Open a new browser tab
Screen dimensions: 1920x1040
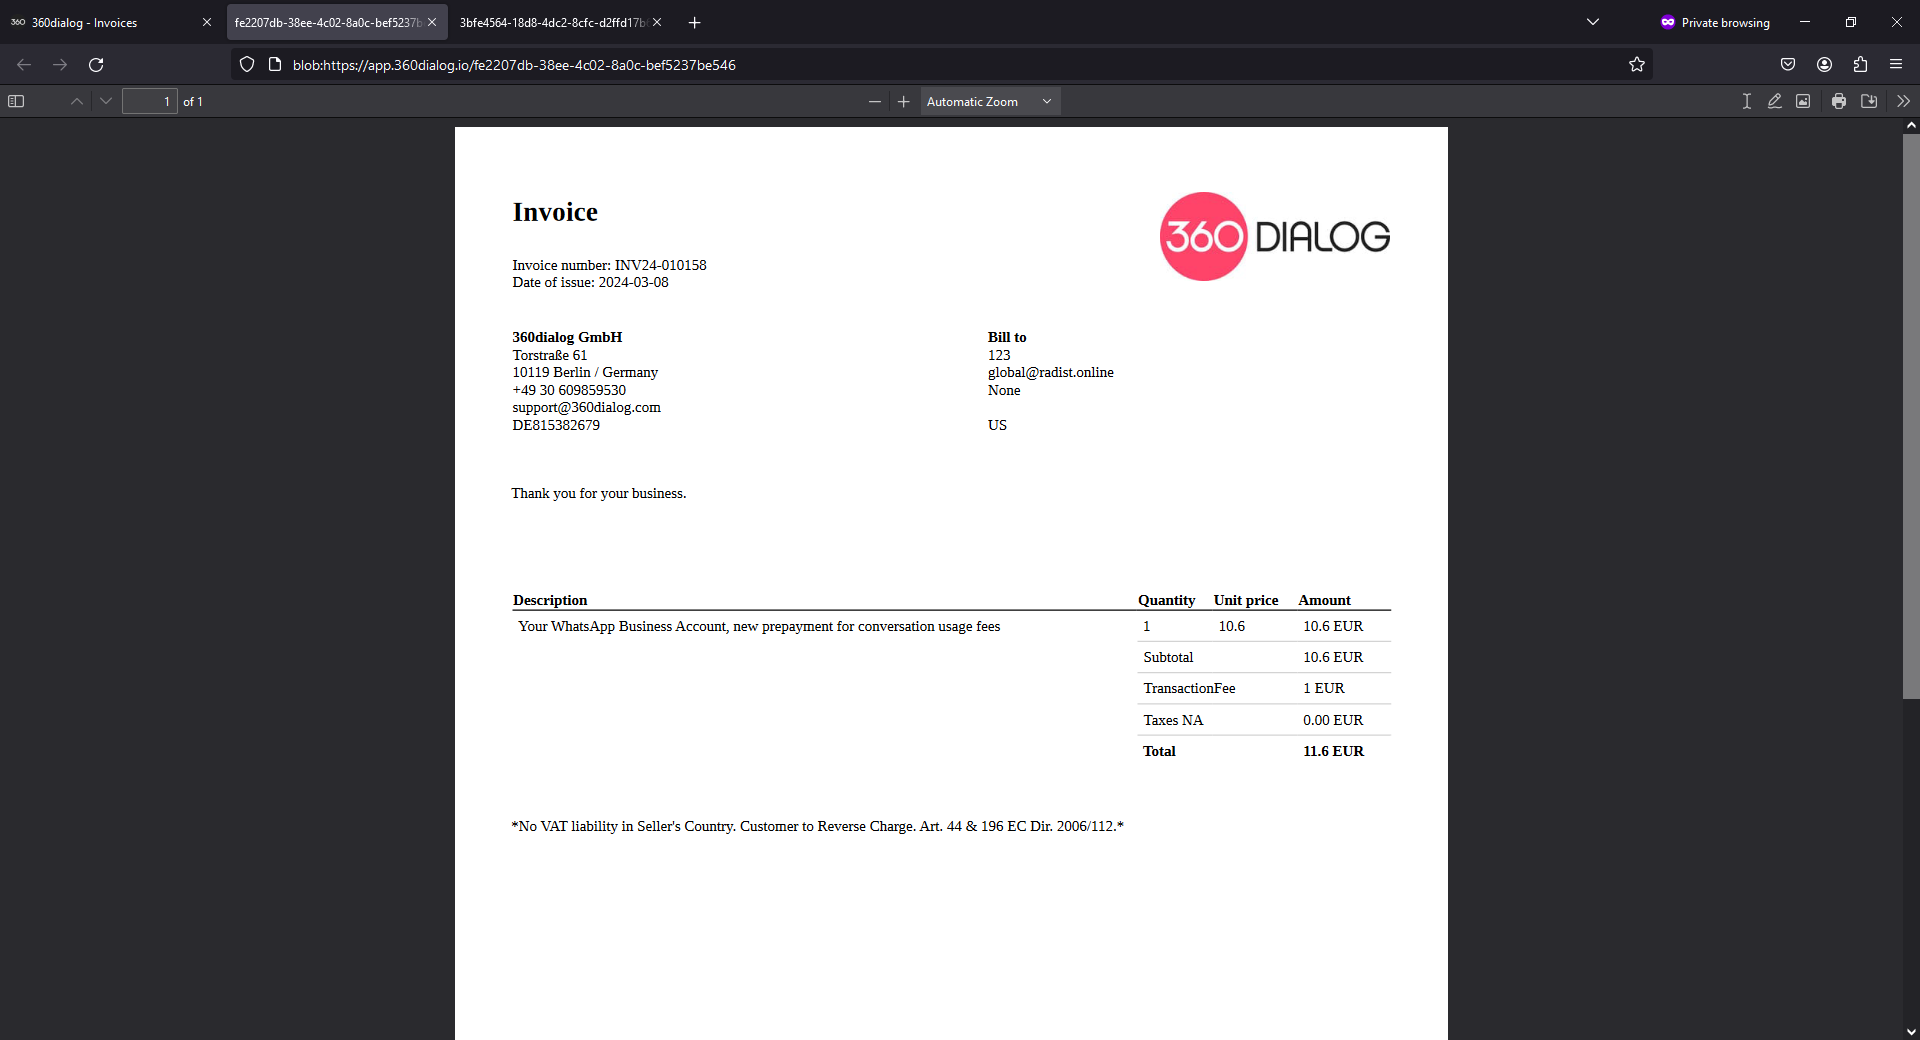pos(695,22)
